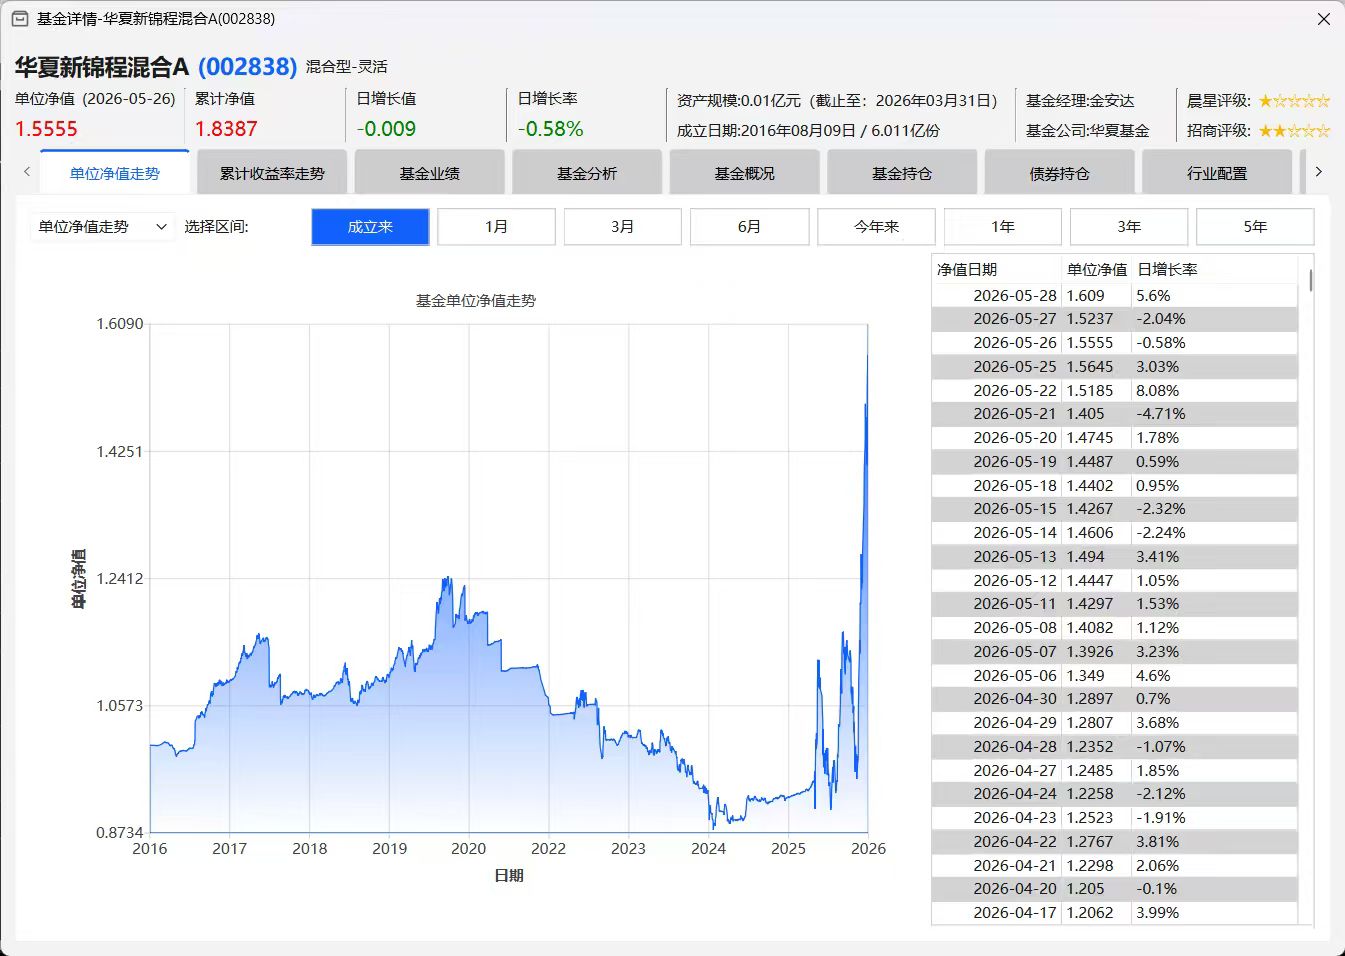The width and height of the screenshot is (1345, 956).
Task: Select the row dated 2026-05-26
Action: [x=1115, y=343]
